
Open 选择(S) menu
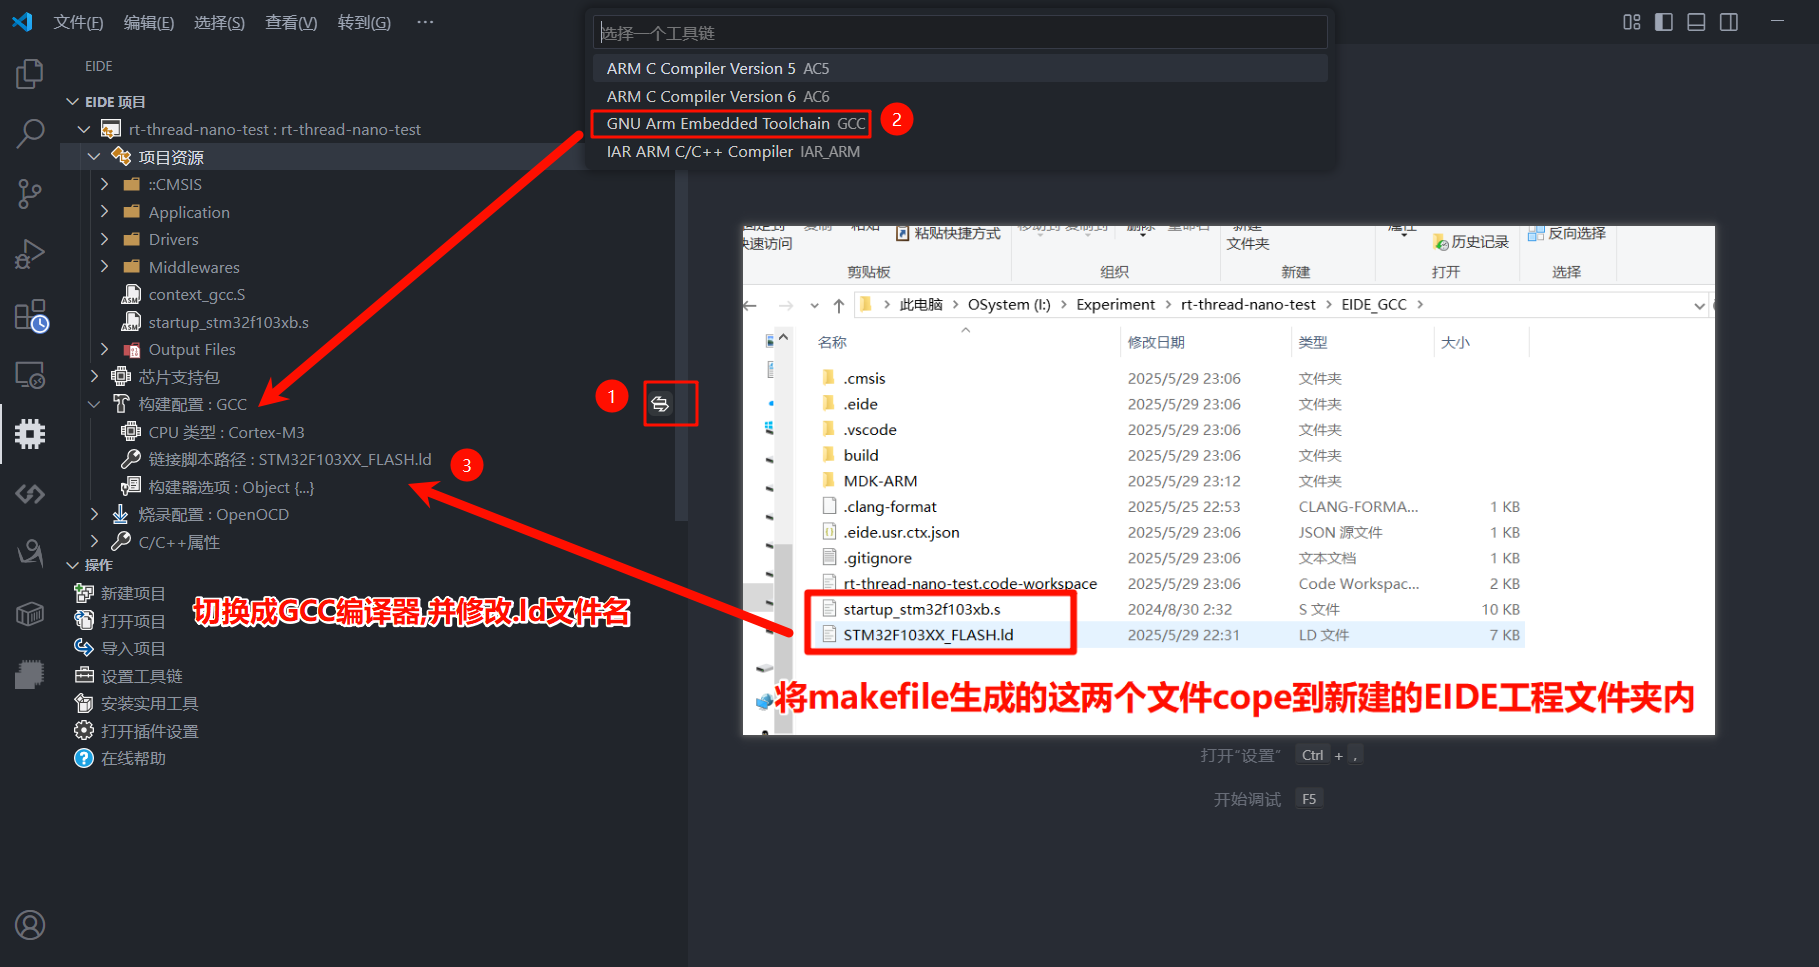(219, 22)
